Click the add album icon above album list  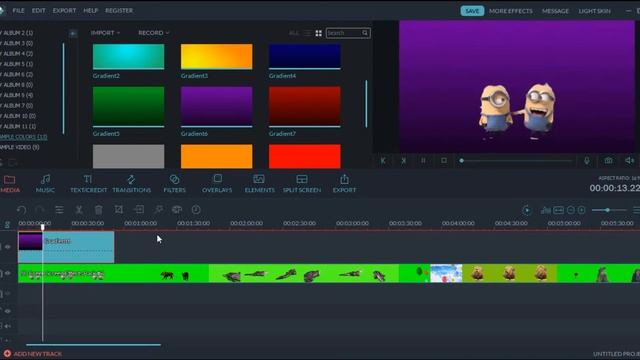(x=73, y=33)
